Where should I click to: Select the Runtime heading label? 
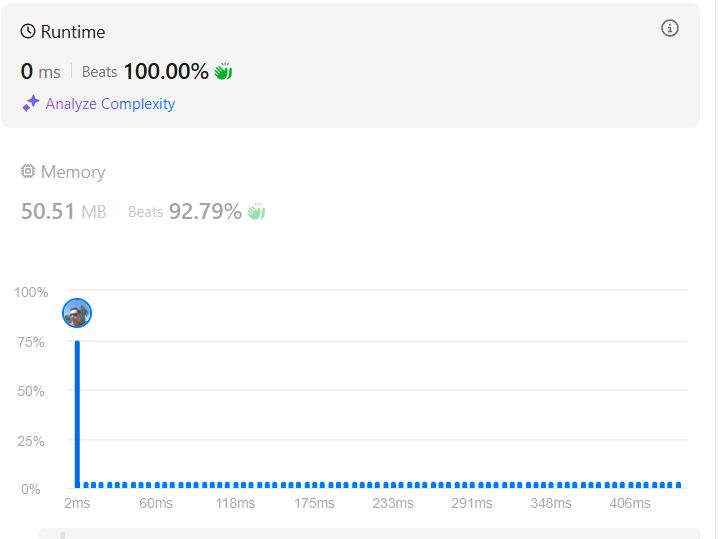click(73, 32)
